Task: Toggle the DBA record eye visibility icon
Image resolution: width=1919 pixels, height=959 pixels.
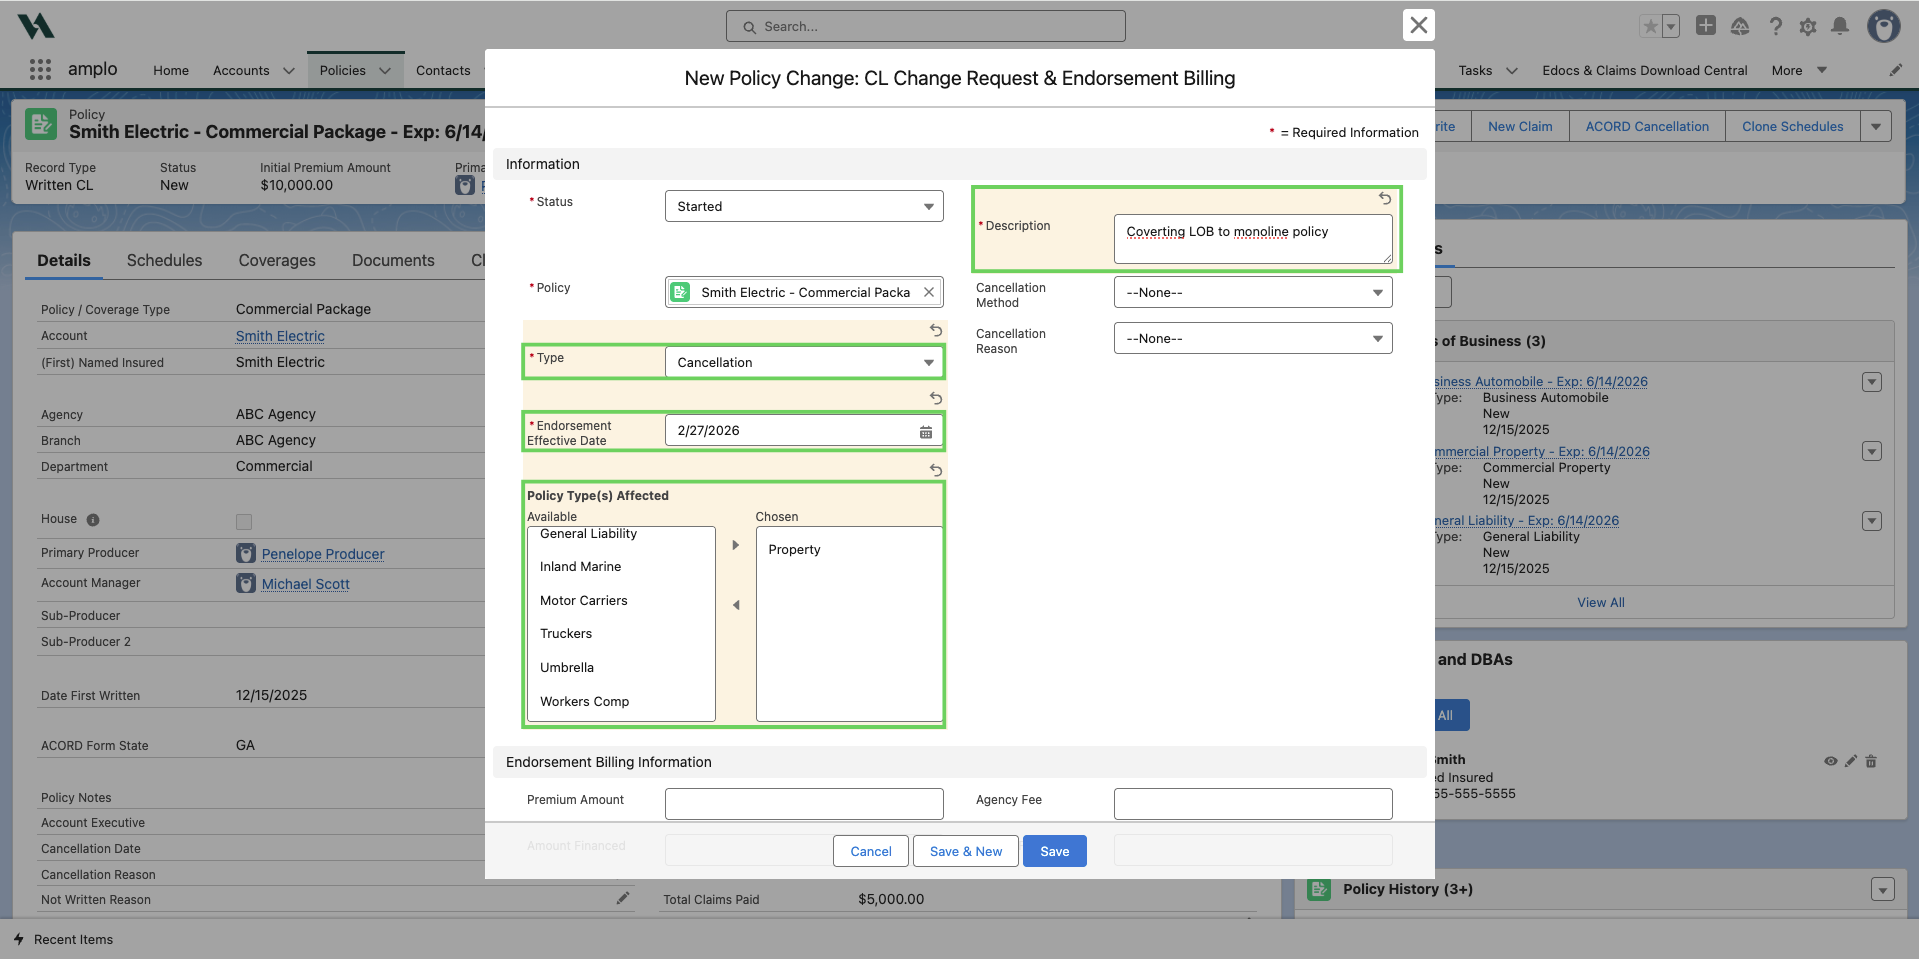Action: click(x=1830, y=761)
